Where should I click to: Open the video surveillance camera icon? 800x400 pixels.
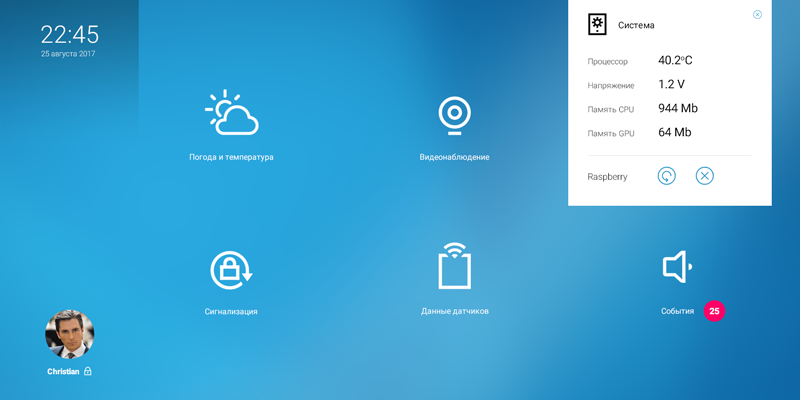point(455,115)
